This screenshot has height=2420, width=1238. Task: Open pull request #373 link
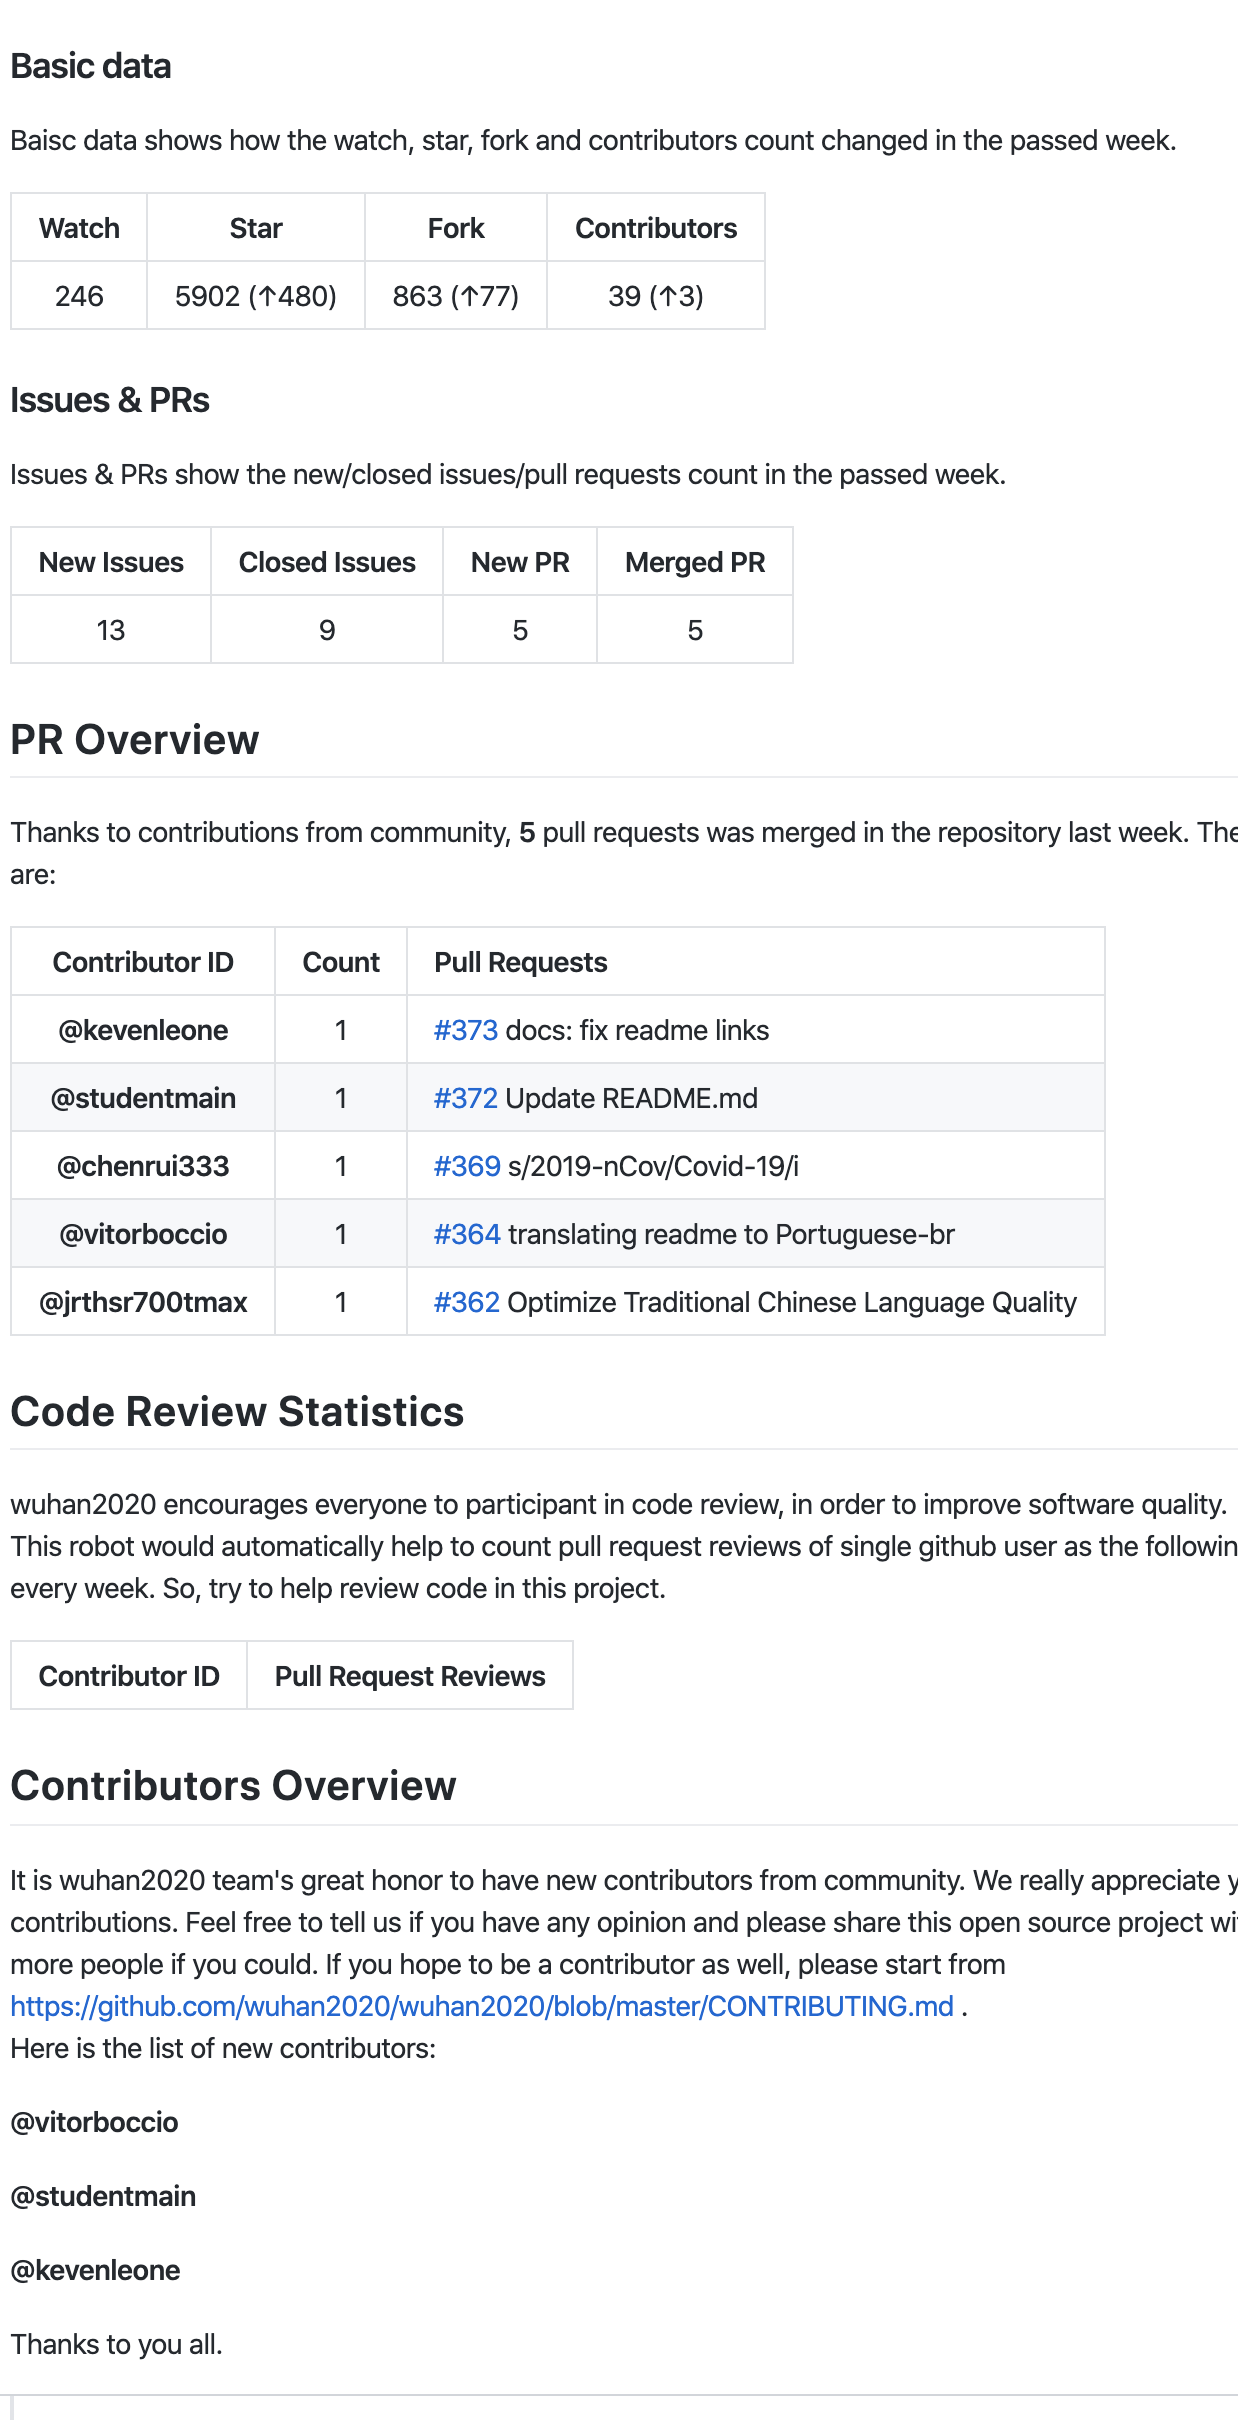pos(465,1030)
